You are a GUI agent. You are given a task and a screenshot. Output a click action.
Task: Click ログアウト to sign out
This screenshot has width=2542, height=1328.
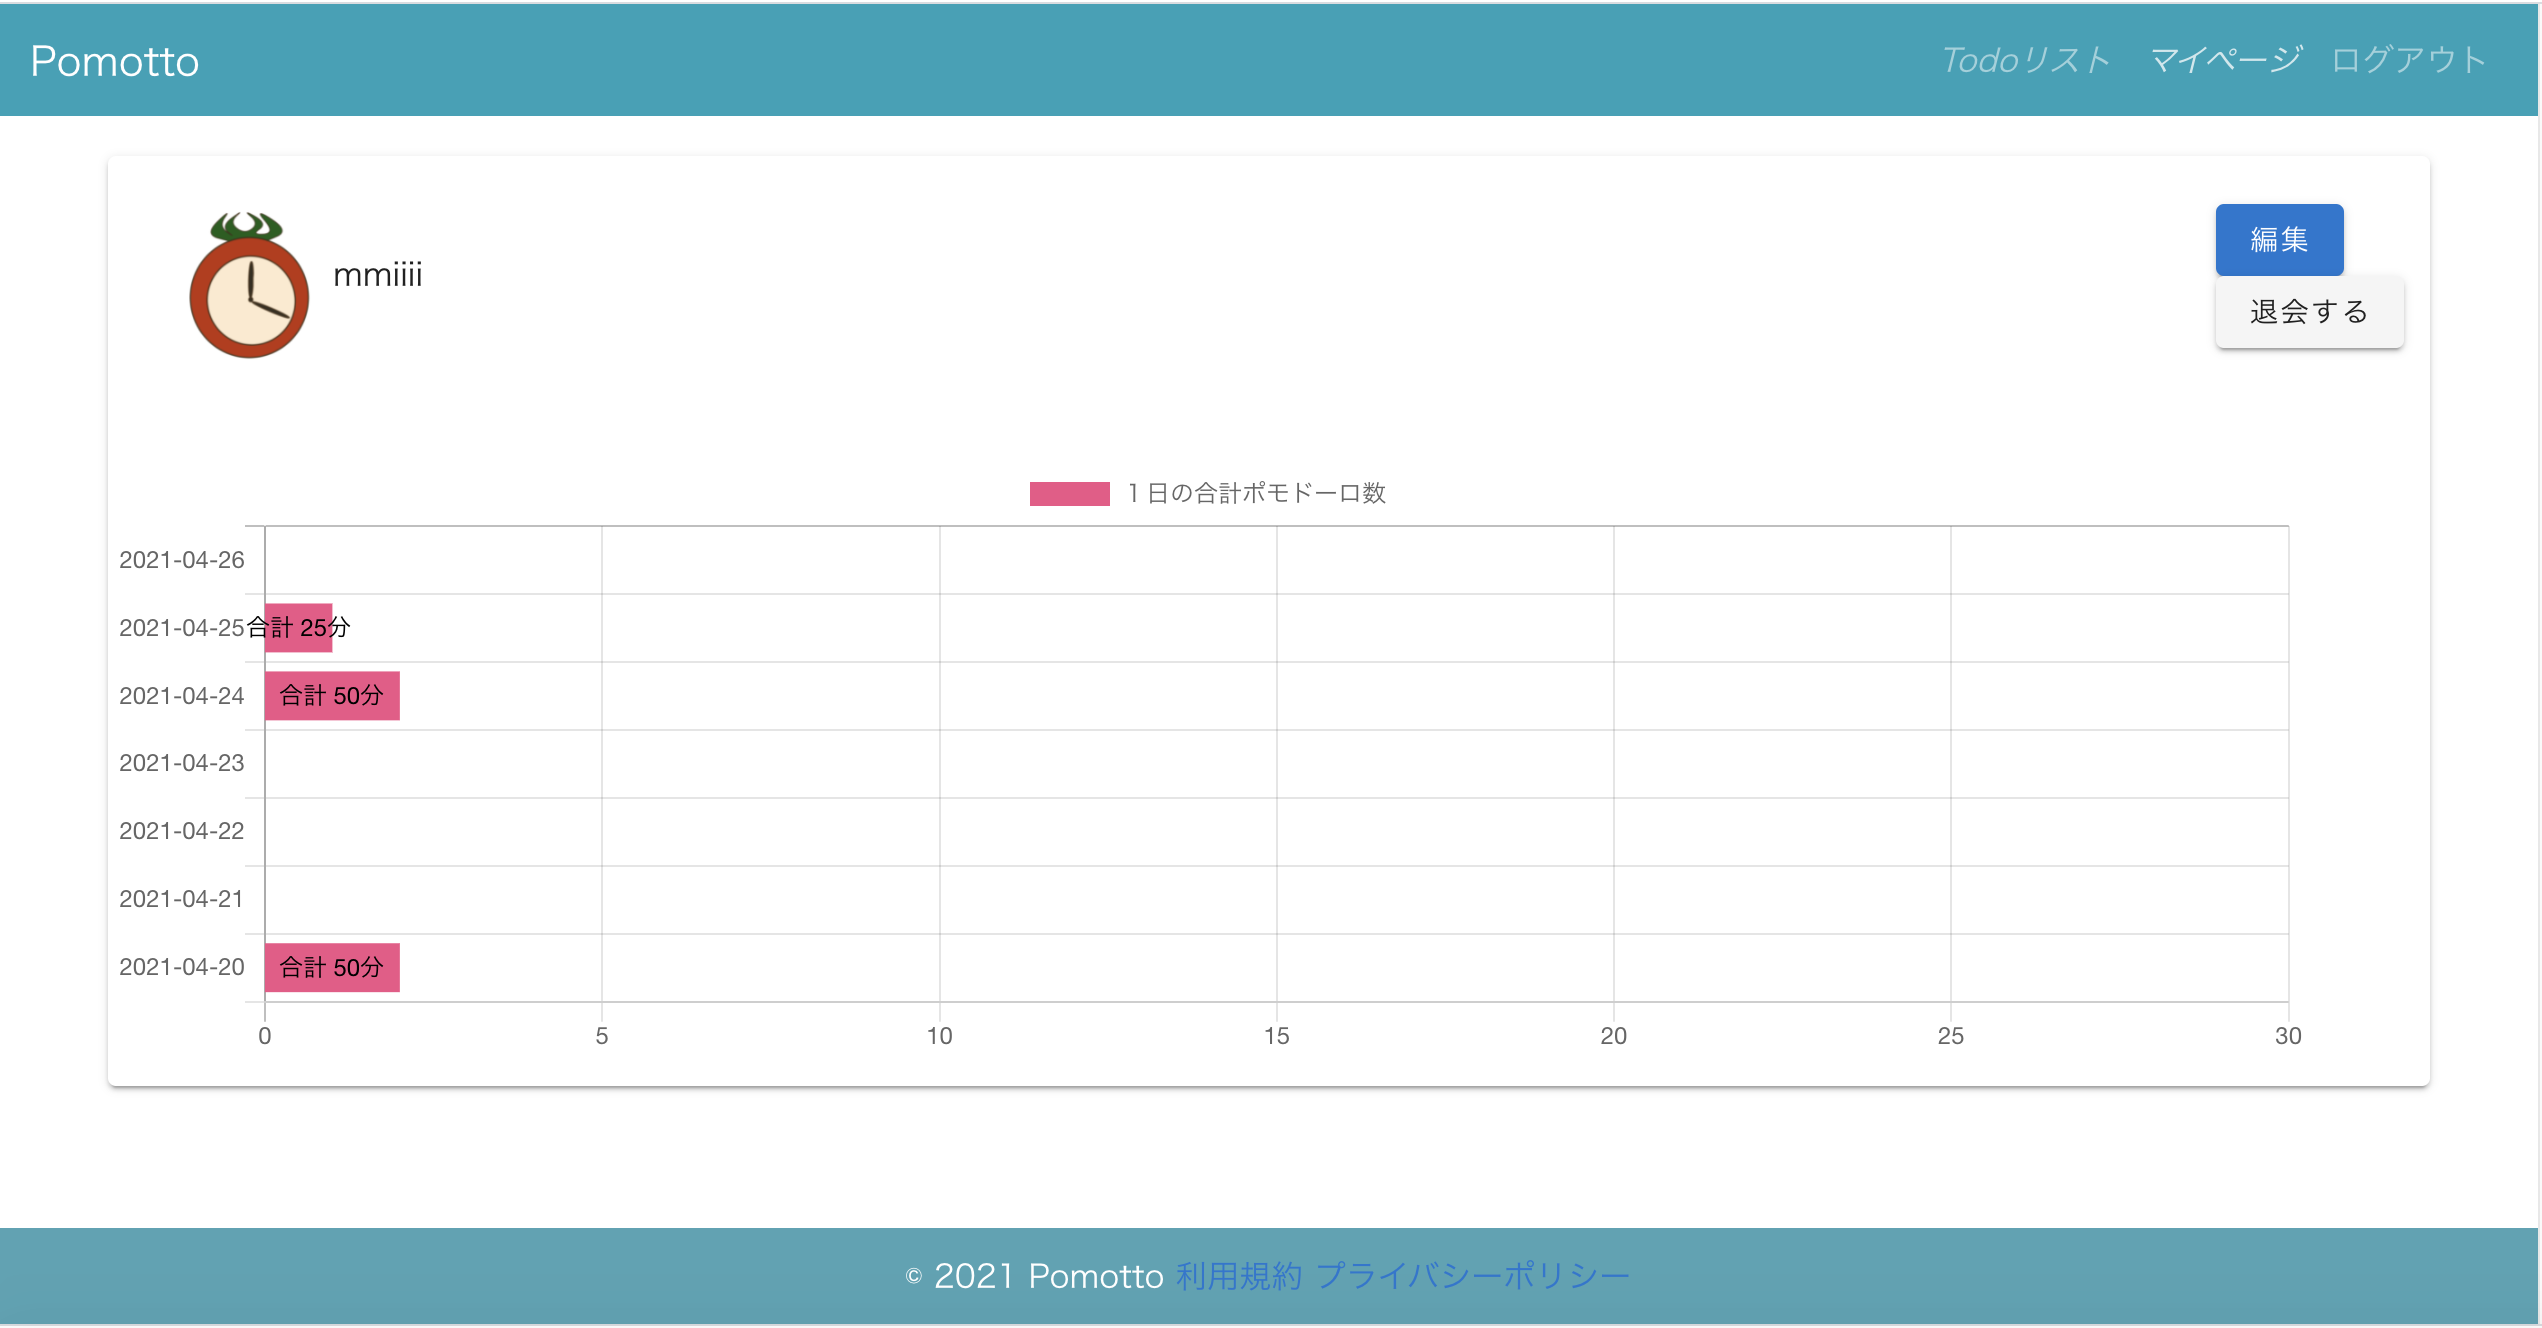[2408, 60]
